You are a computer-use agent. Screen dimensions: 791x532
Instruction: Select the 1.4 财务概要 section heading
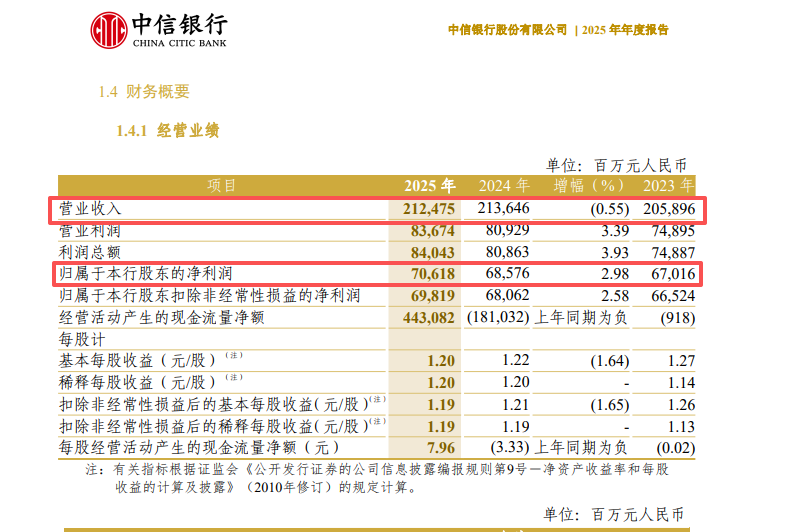pyautogui.click(x=144, y=92)
